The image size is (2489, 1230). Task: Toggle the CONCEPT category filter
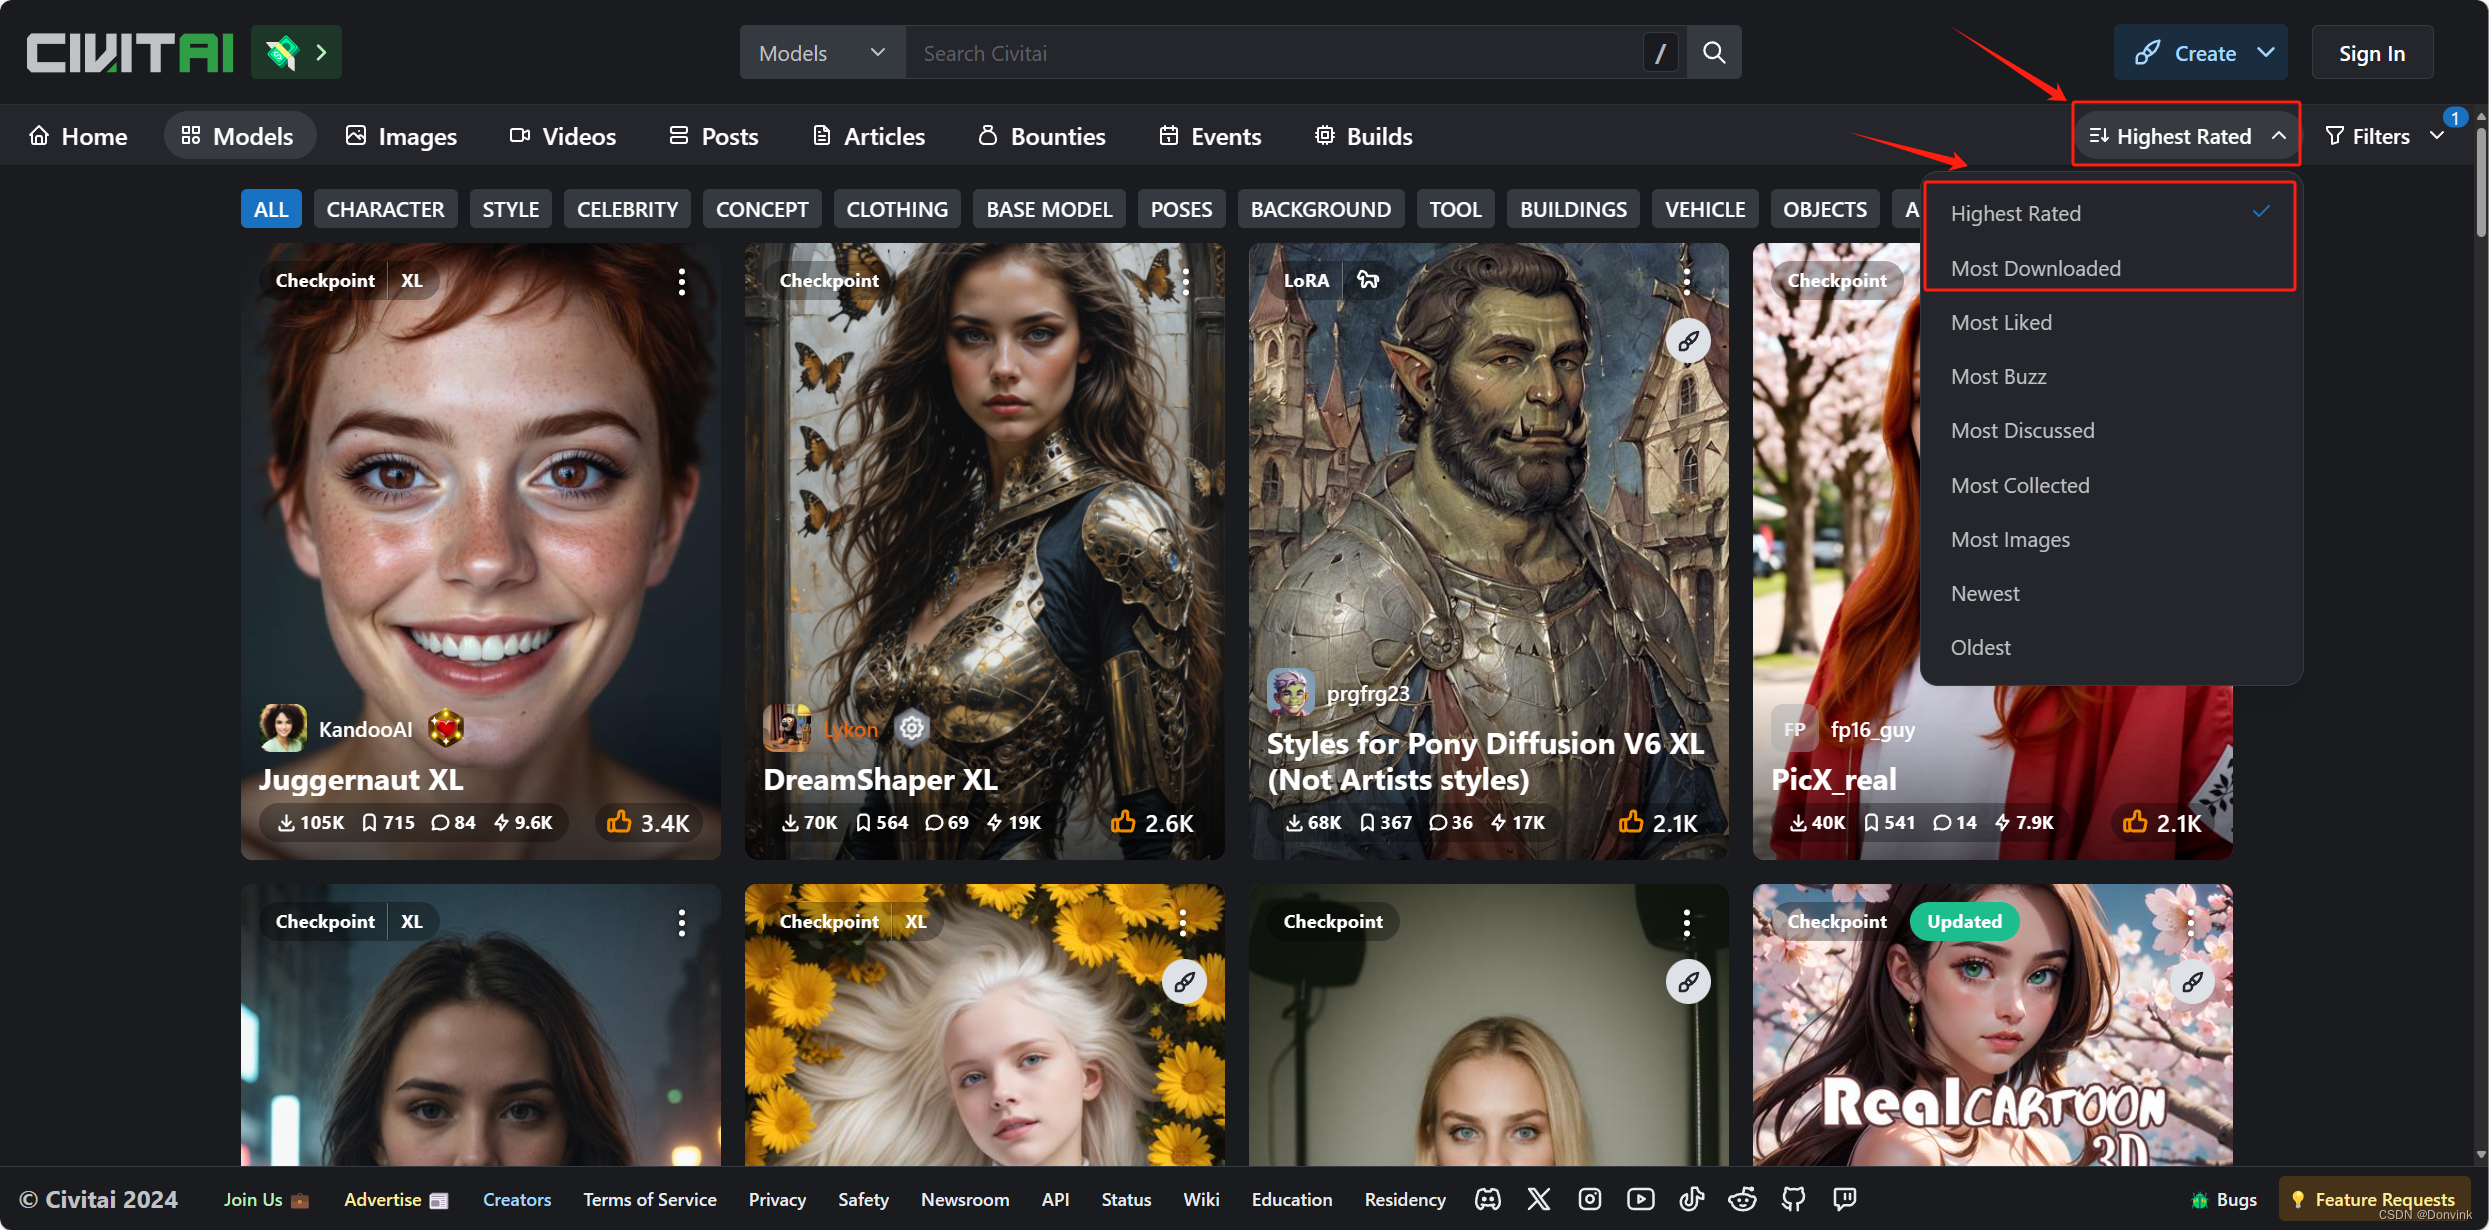click(x=762, y=209)
